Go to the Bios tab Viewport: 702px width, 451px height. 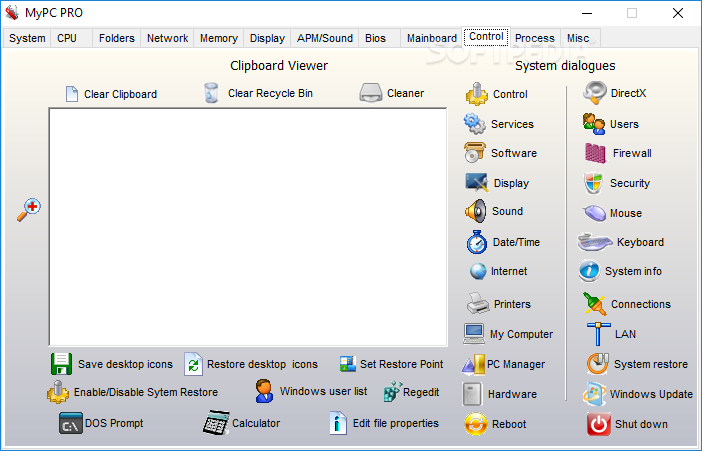click(380, 38)
